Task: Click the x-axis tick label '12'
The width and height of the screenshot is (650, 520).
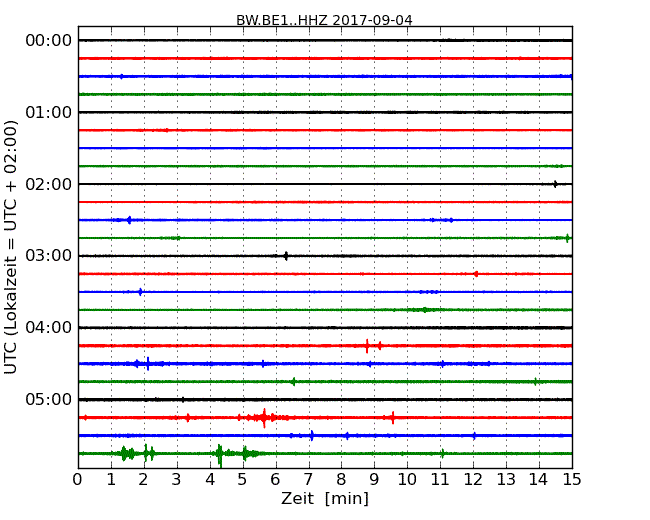Action: coord(473,479)
